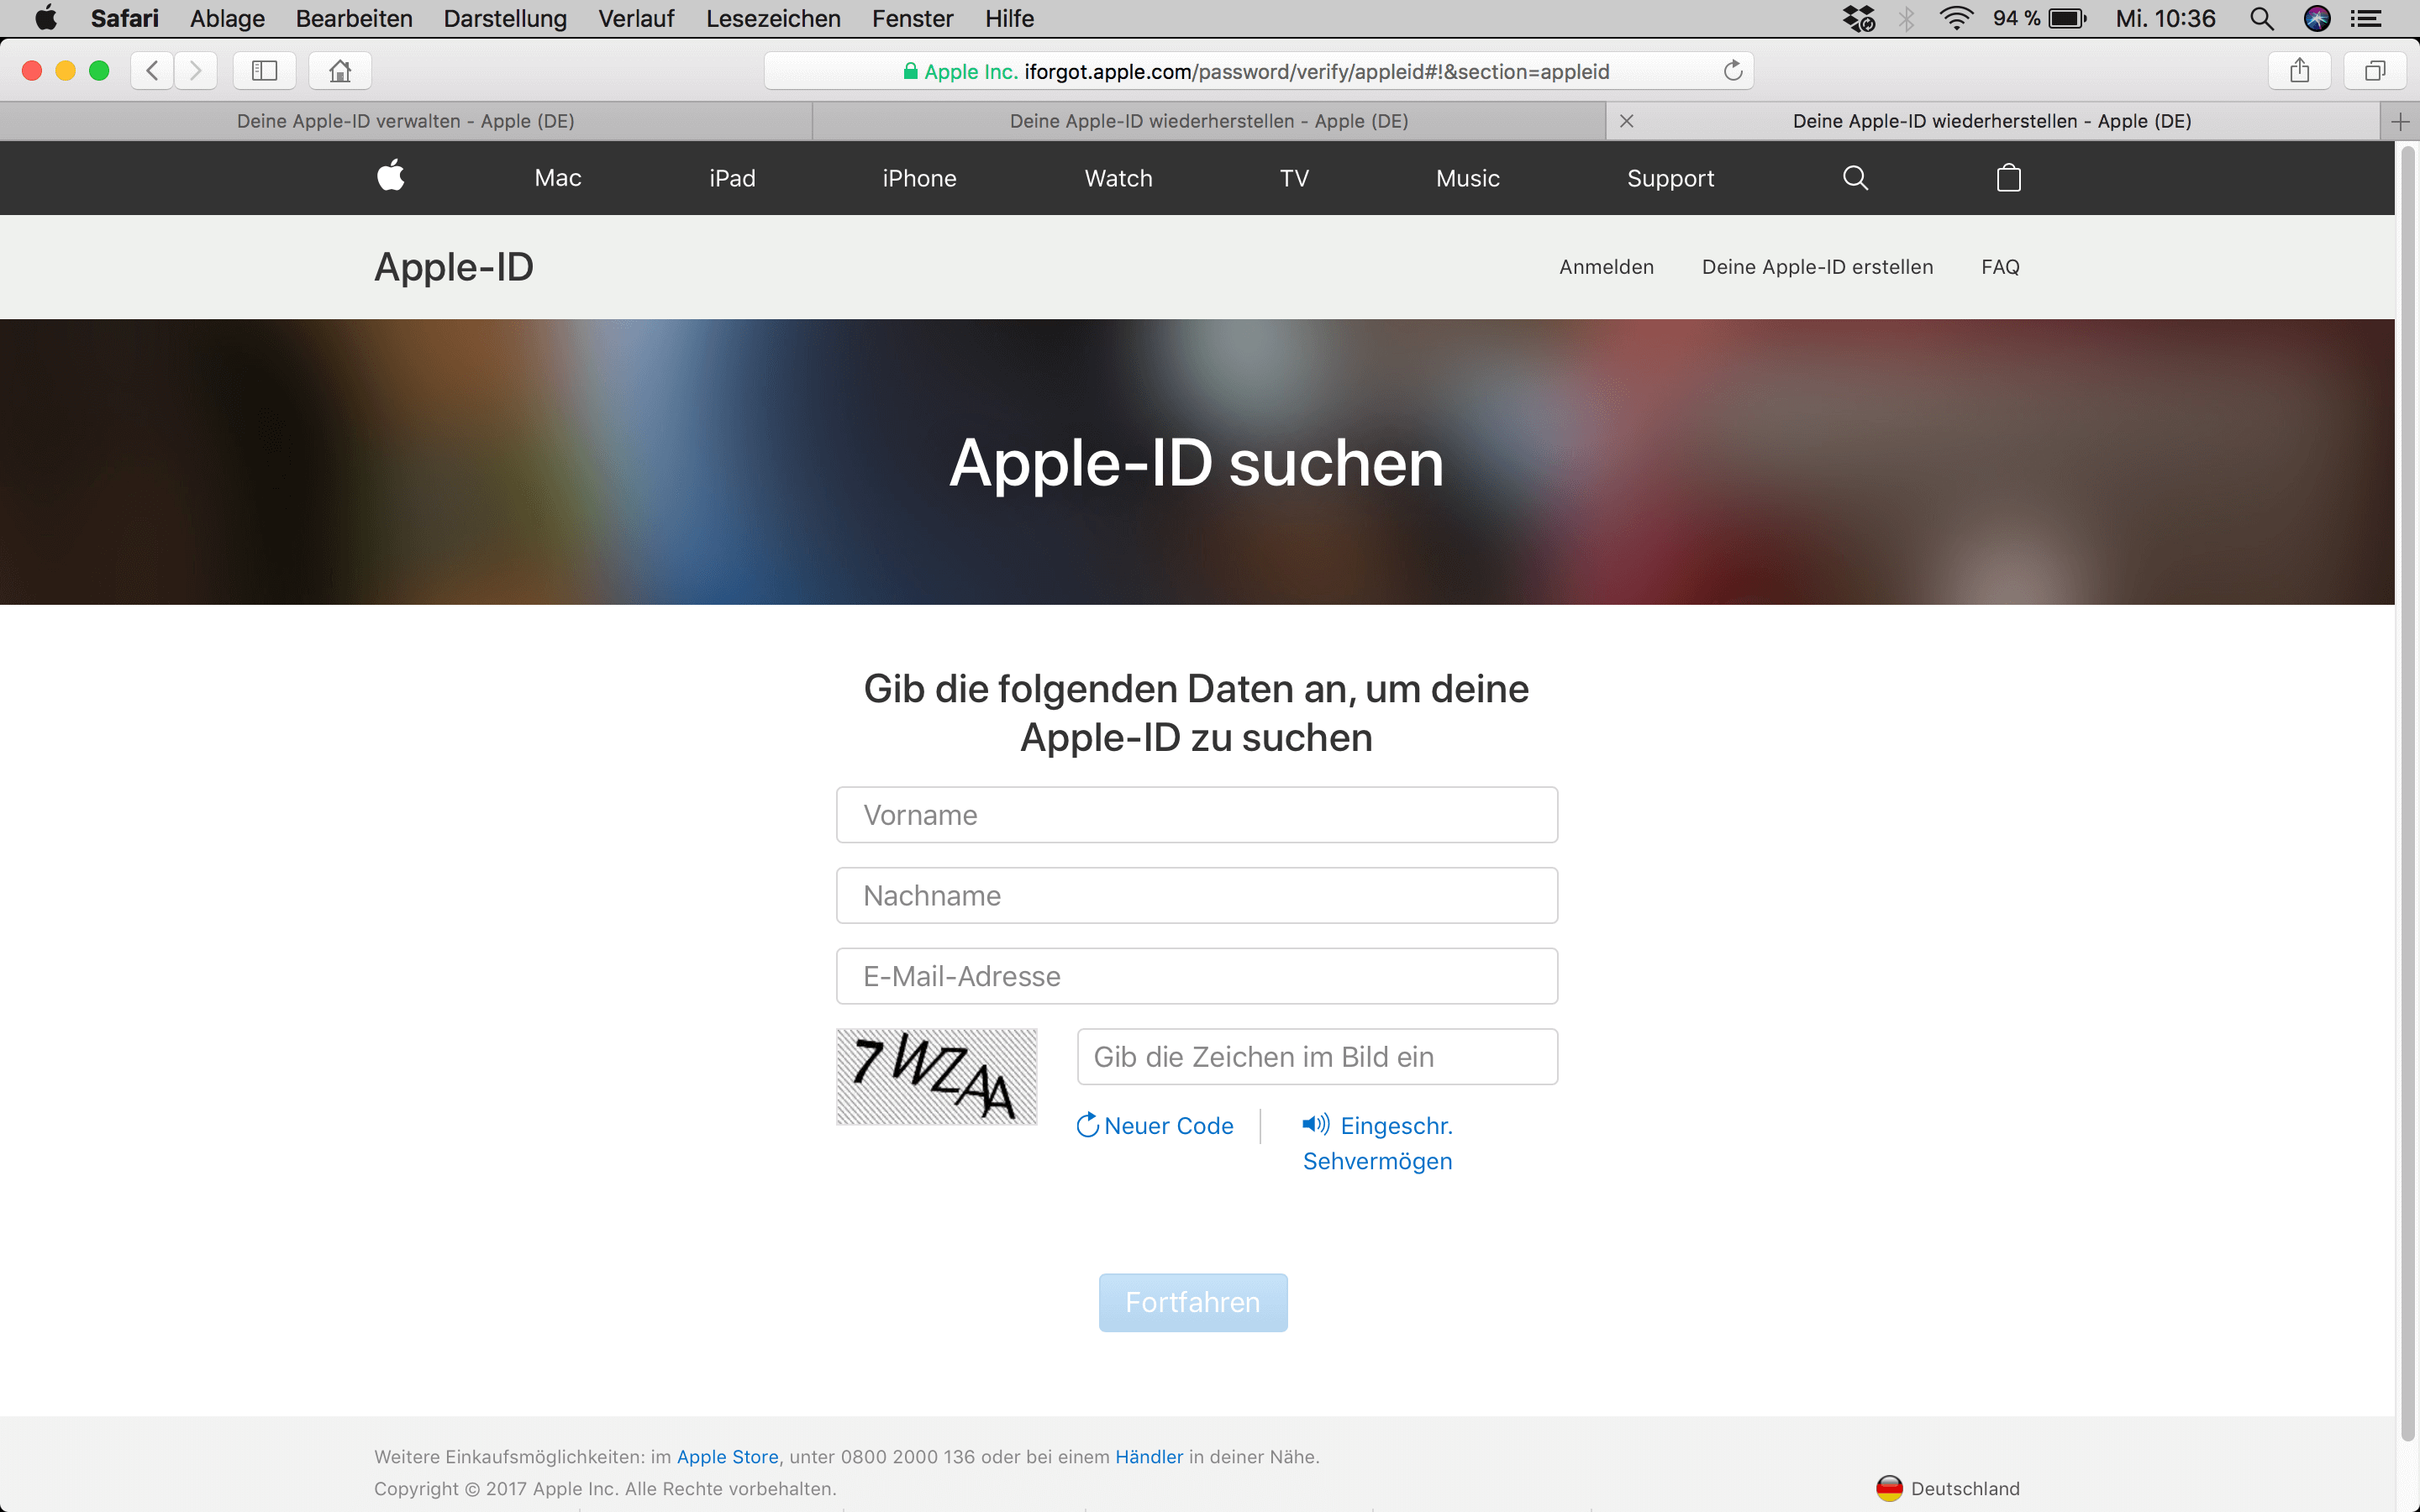Click the Neuer Code refresh link
2420x1512 pixels.
click(1155, 1126)
